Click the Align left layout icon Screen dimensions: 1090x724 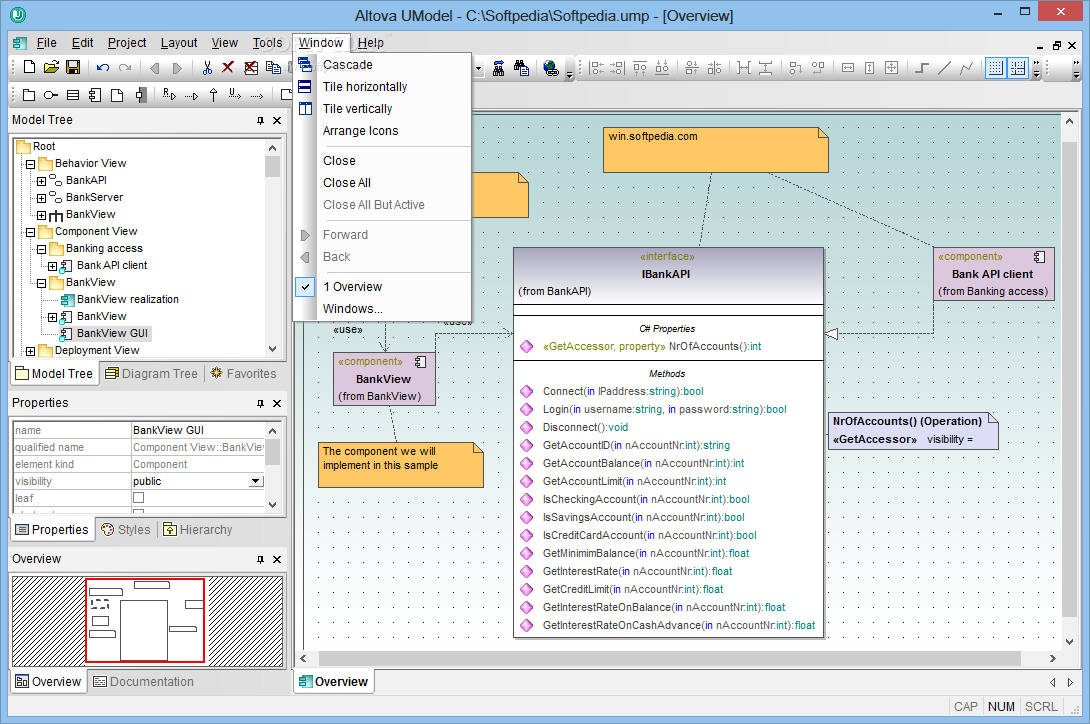[596, 67]
